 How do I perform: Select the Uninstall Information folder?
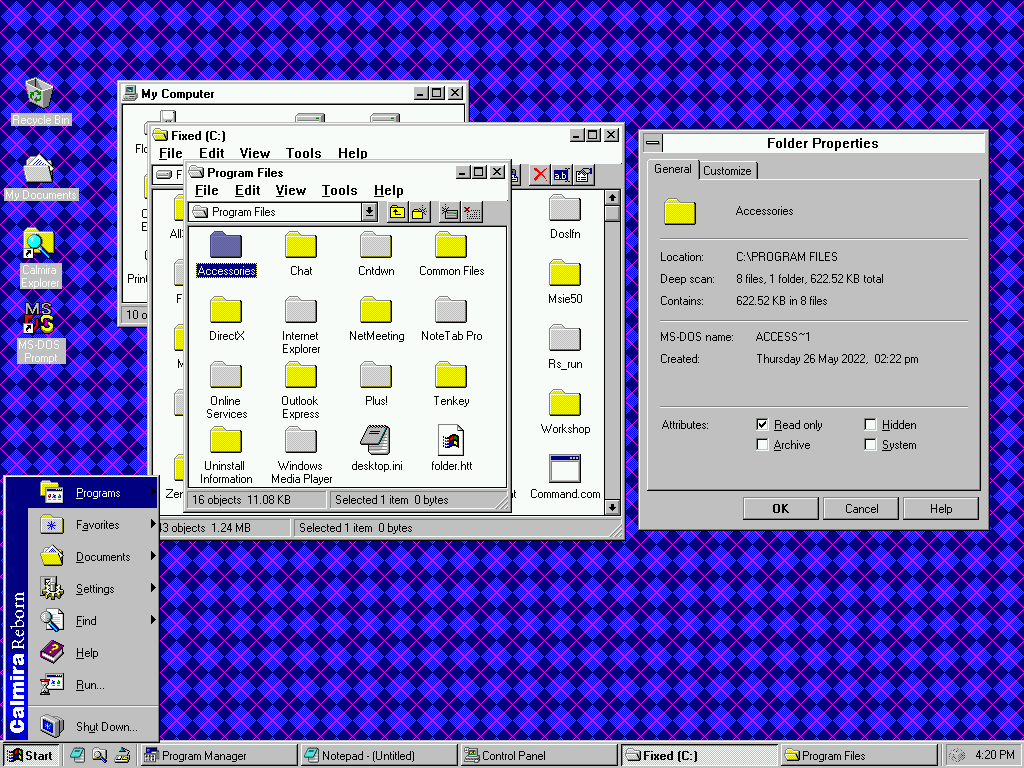(x=226, y=455)
